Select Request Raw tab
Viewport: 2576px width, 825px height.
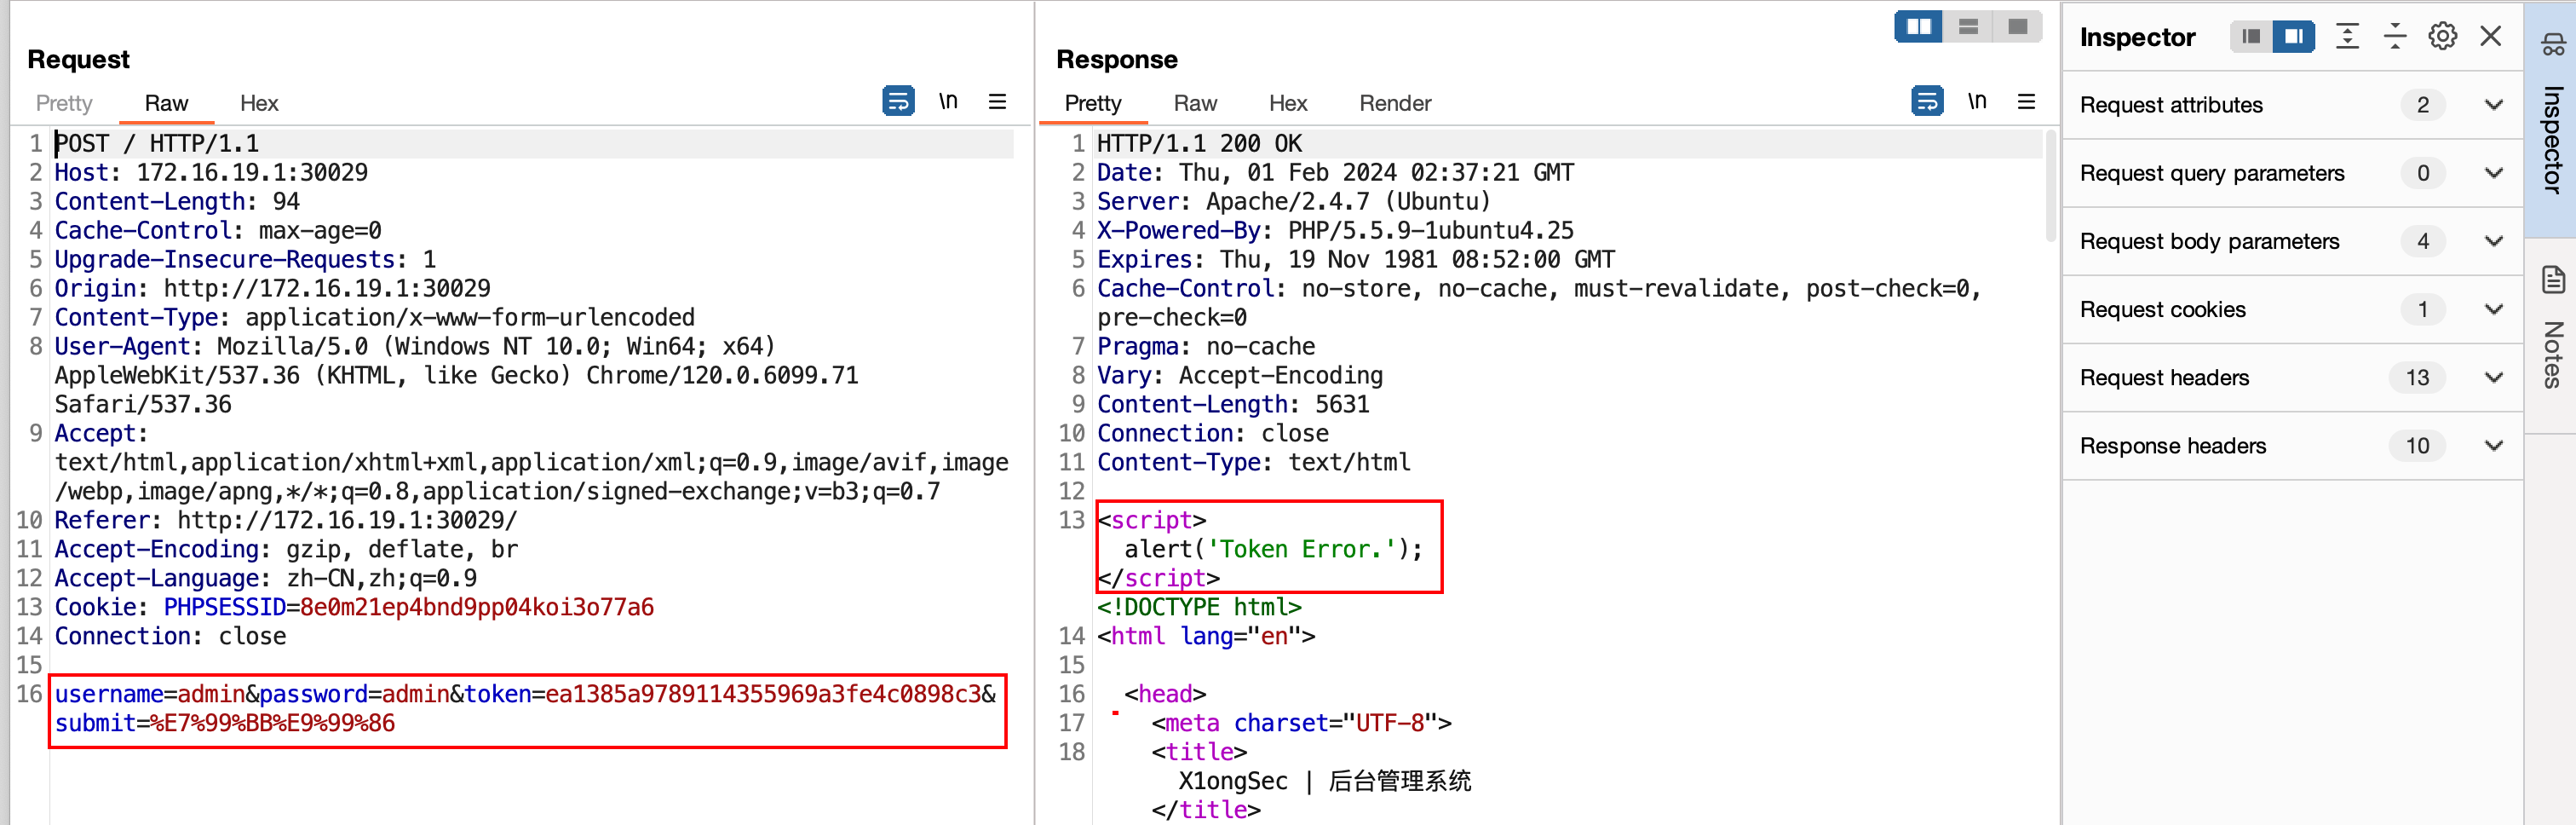166,103
